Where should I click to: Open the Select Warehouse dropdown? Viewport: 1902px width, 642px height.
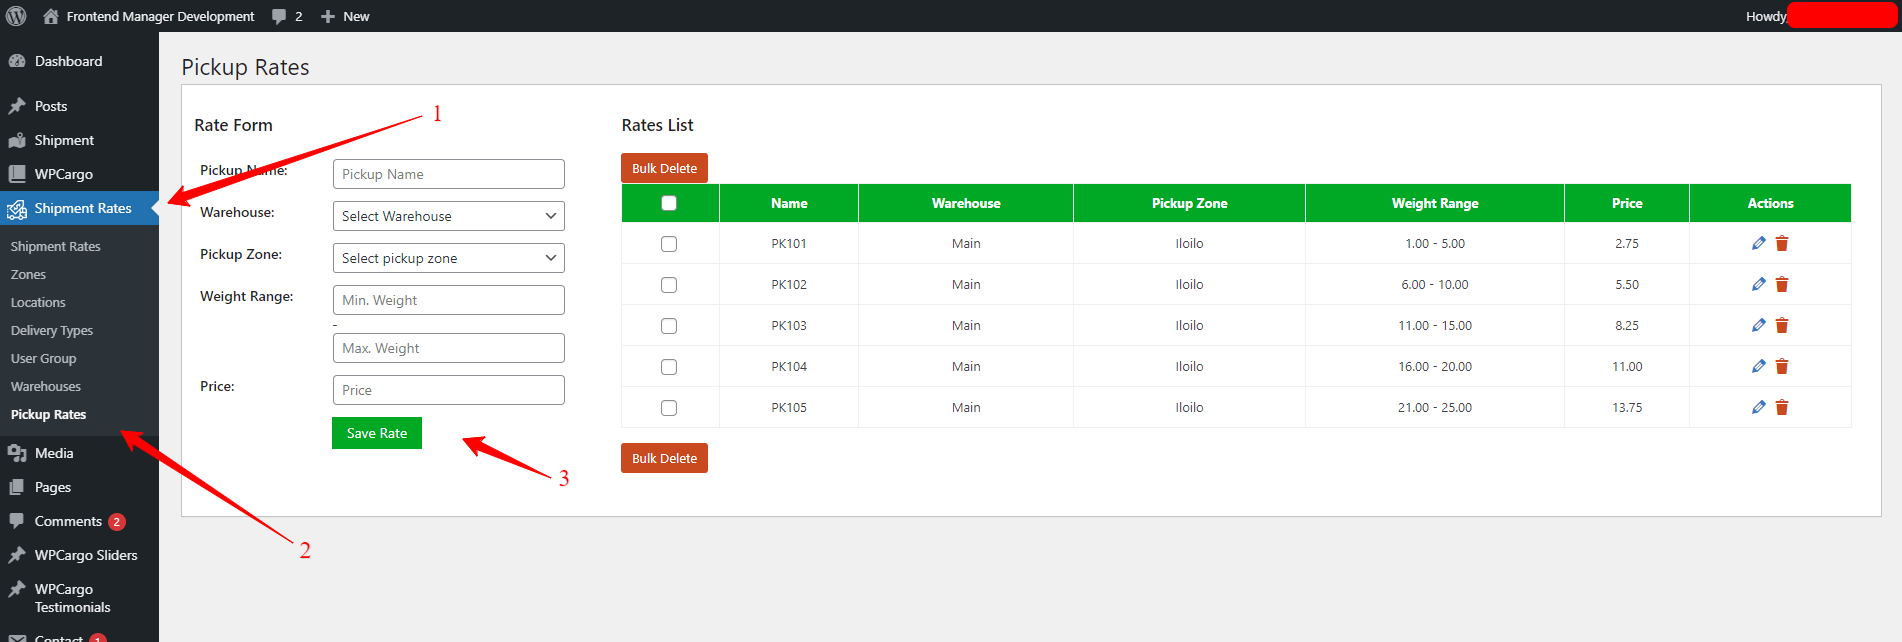(x=448, y=216)
